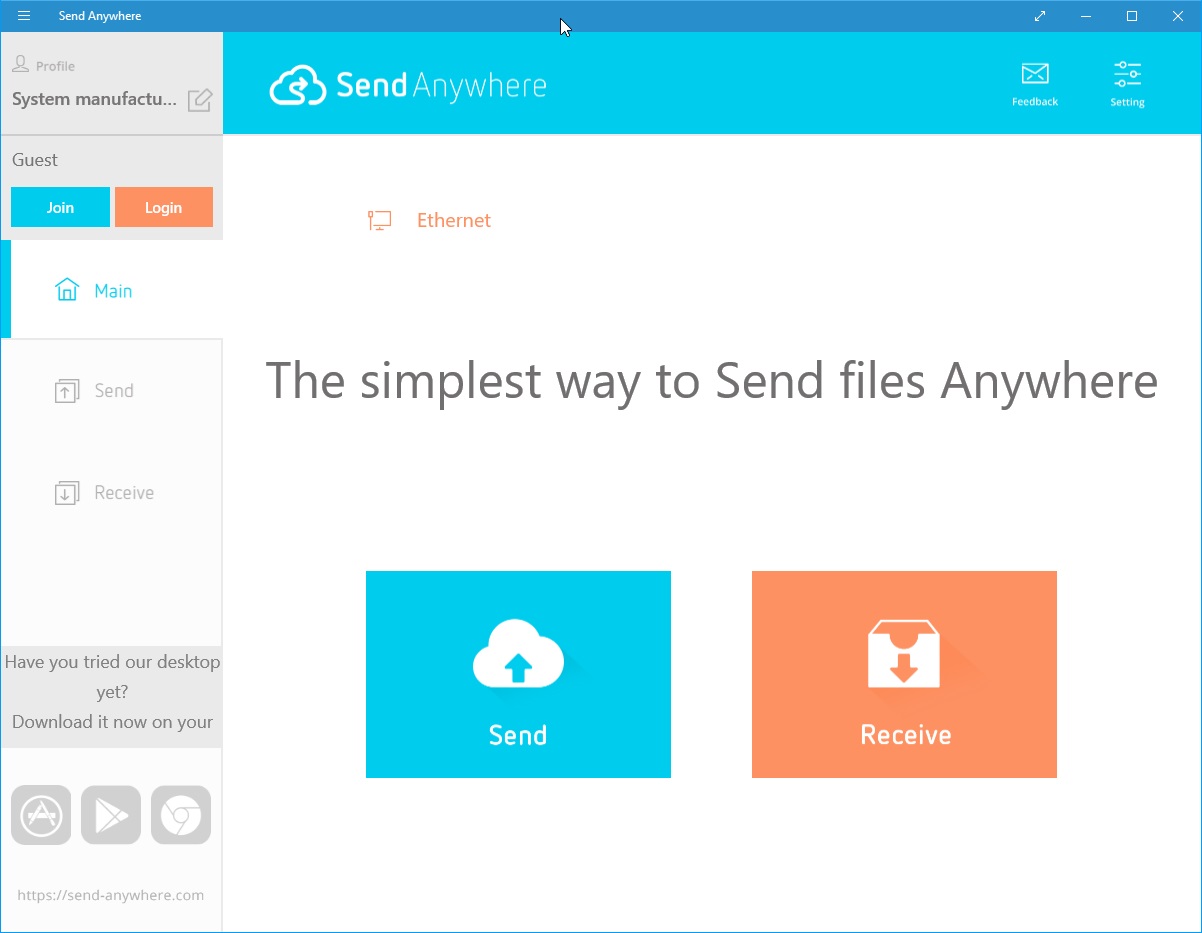Open Receive with the large orange button
1202x933 pixels.
tap(904, 674)
